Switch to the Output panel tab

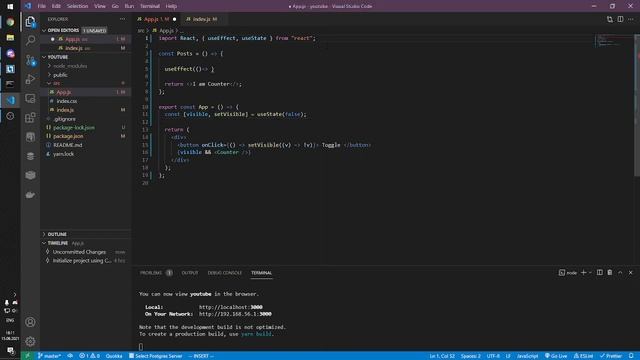click(190, 273)
